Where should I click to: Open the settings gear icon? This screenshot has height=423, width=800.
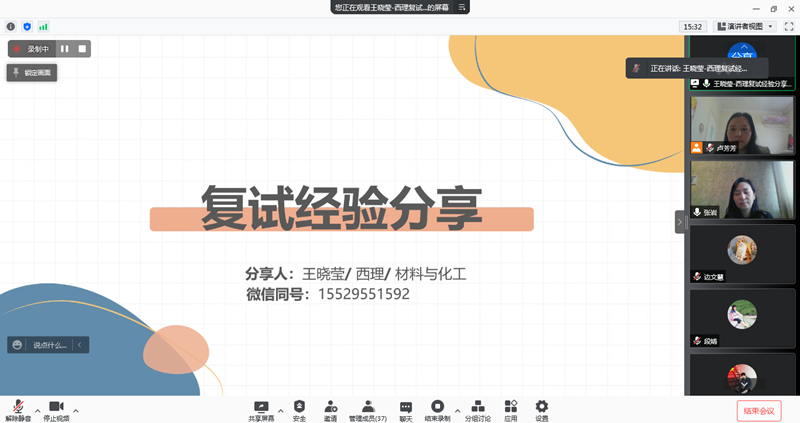542,407
